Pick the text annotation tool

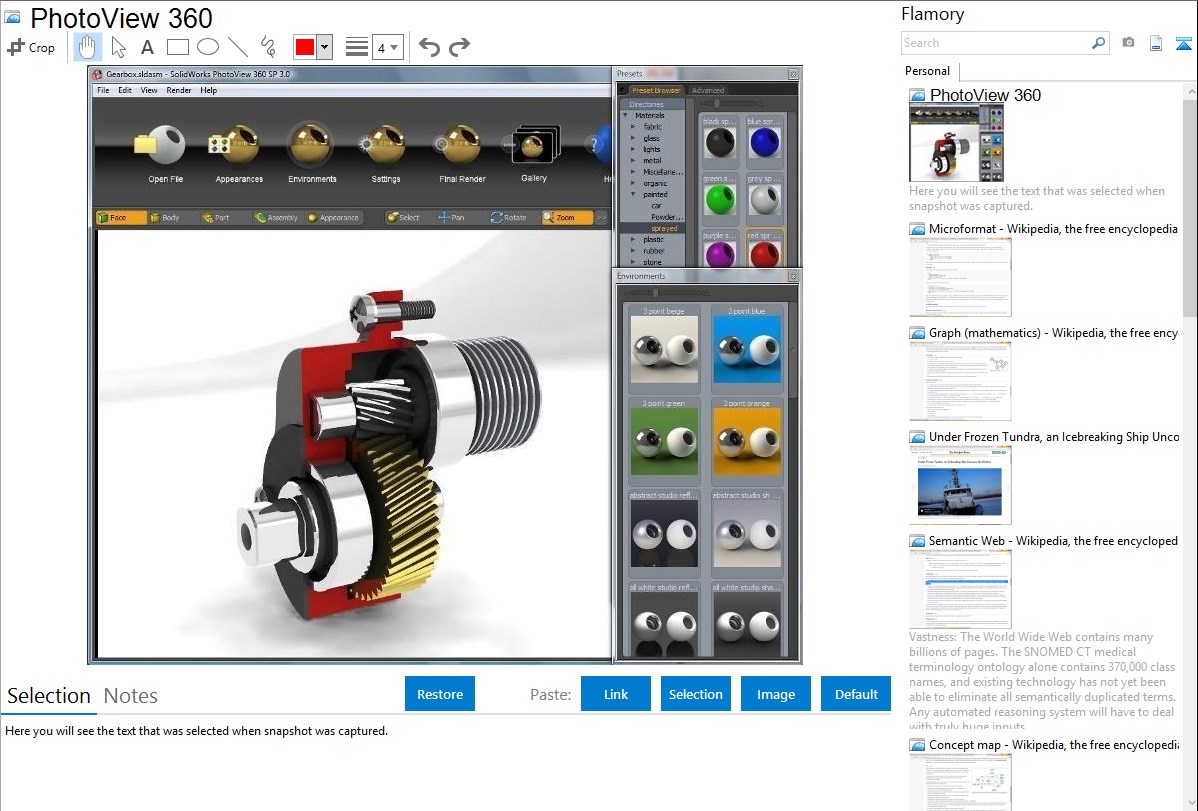(x=147, y=47)
